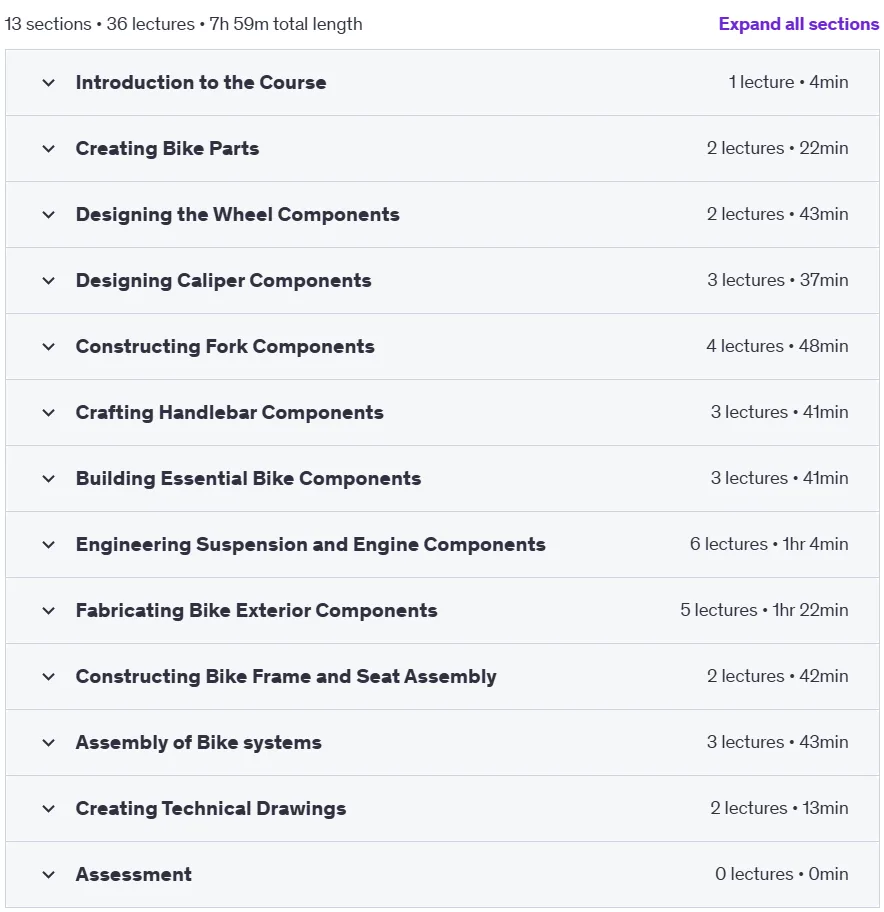The image size is (884, 912).
Task: Expand the Introduction to the Course chevron
Action: point(49,83)
